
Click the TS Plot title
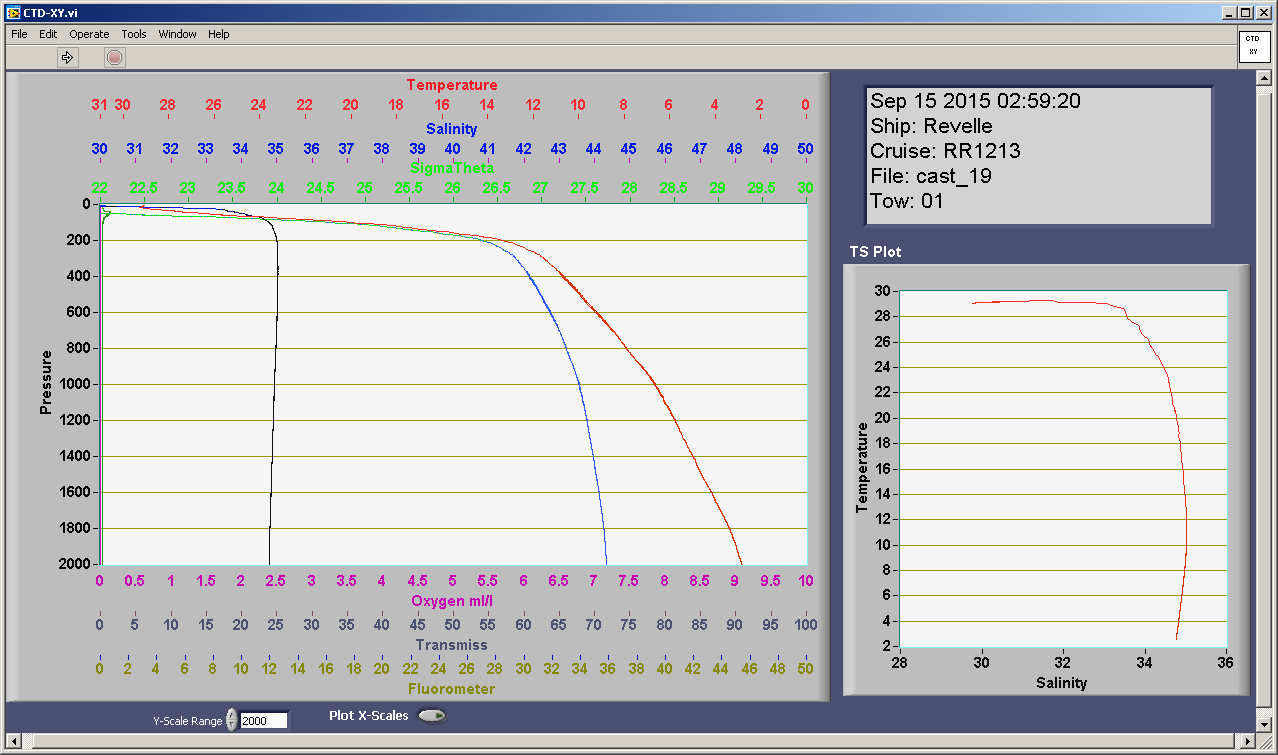(875, 252)
